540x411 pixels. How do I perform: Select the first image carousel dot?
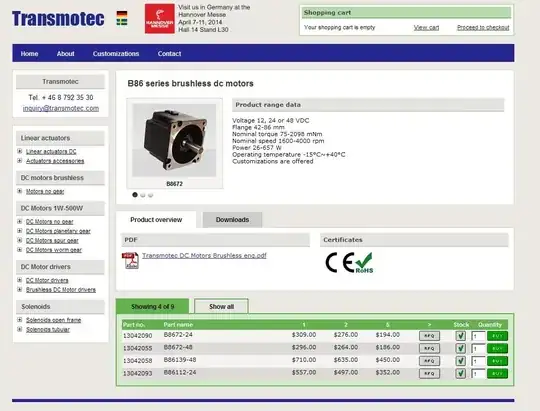pos(135,195)
